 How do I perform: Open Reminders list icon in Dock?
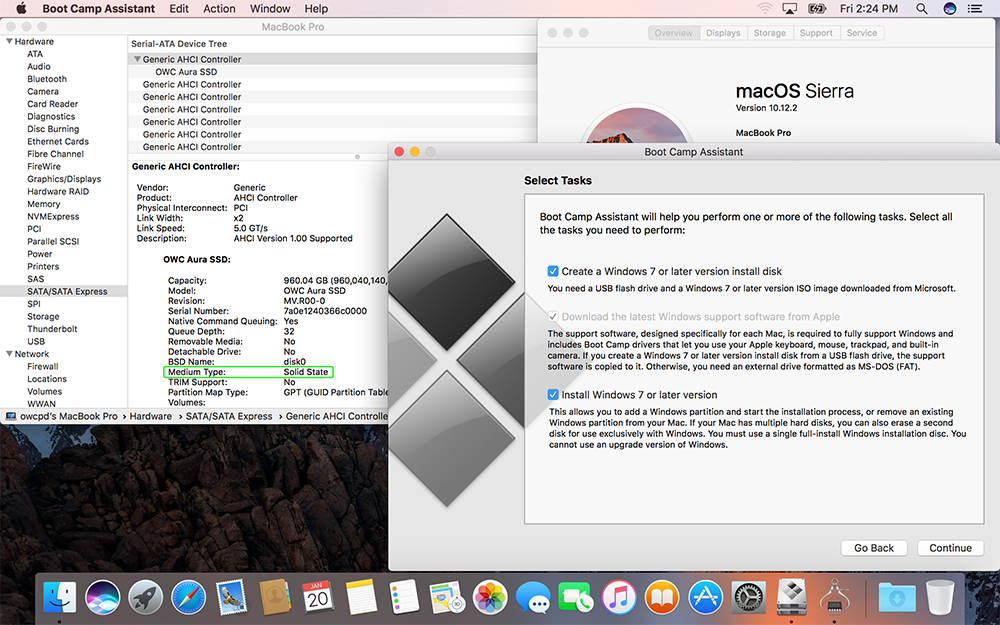tap(404, 598)
